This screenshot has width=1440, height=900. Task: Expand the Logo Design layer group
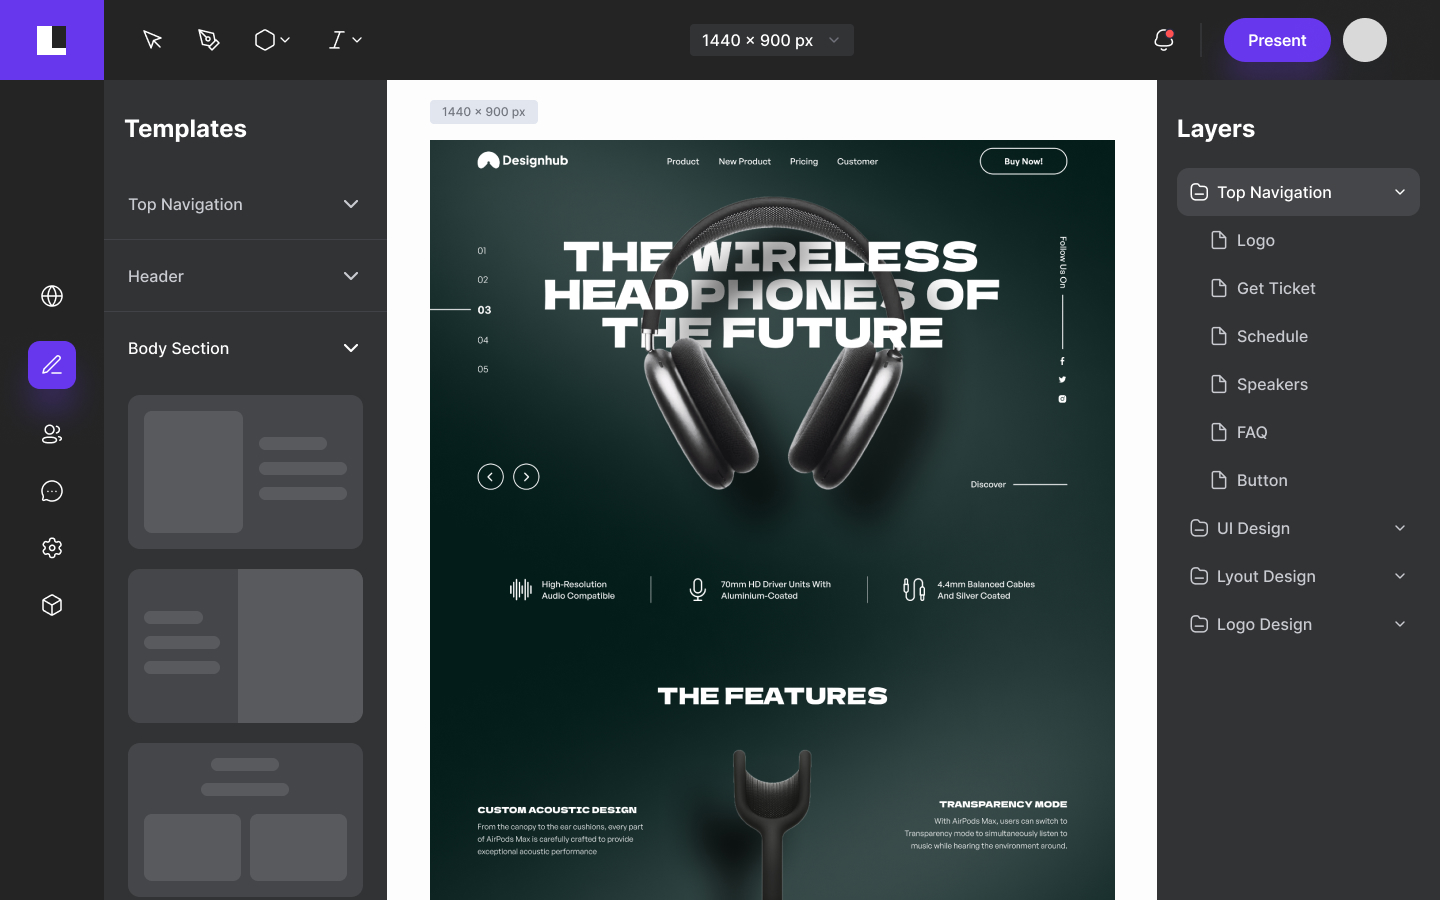(1399, 624)
